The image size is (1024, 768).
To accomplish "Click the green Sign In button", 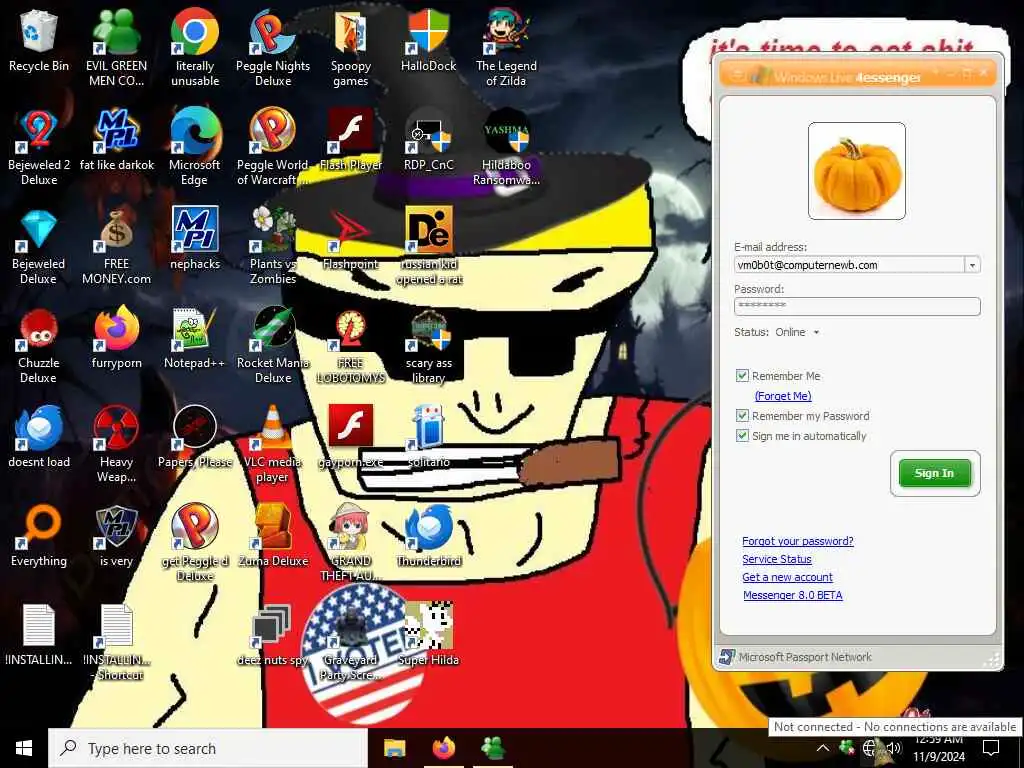I will pos(935,473).
